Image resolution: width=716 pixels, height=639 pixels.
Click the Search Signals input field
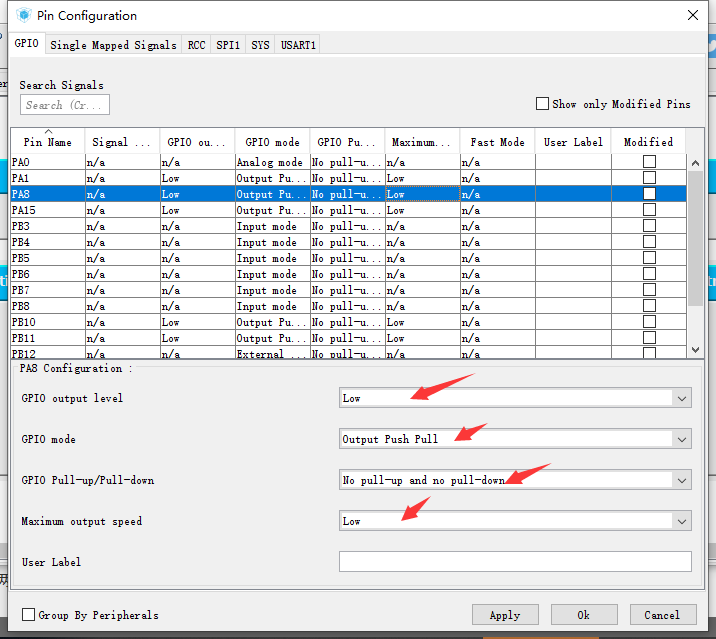[65, 105]
